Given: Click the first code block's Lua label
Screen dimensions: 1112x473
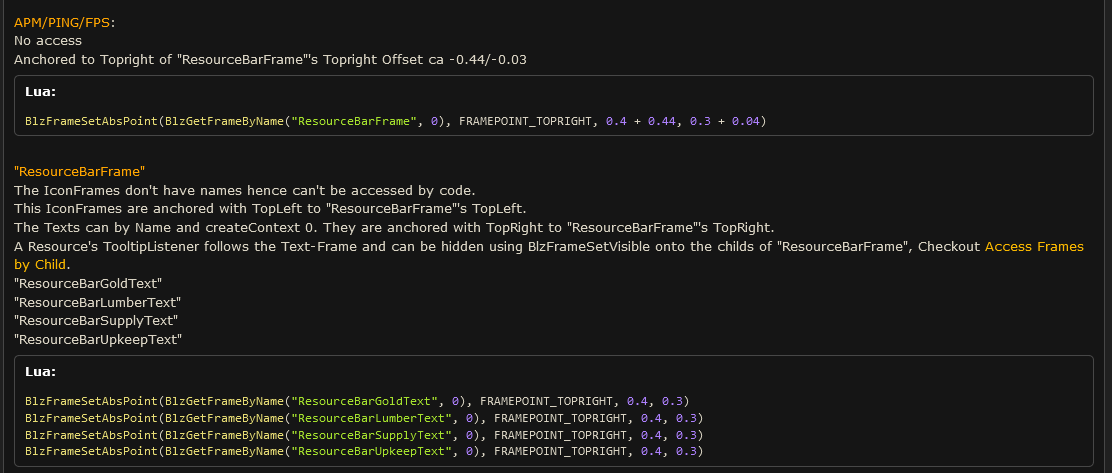Looking at the screenshot, I should point(40,92).
